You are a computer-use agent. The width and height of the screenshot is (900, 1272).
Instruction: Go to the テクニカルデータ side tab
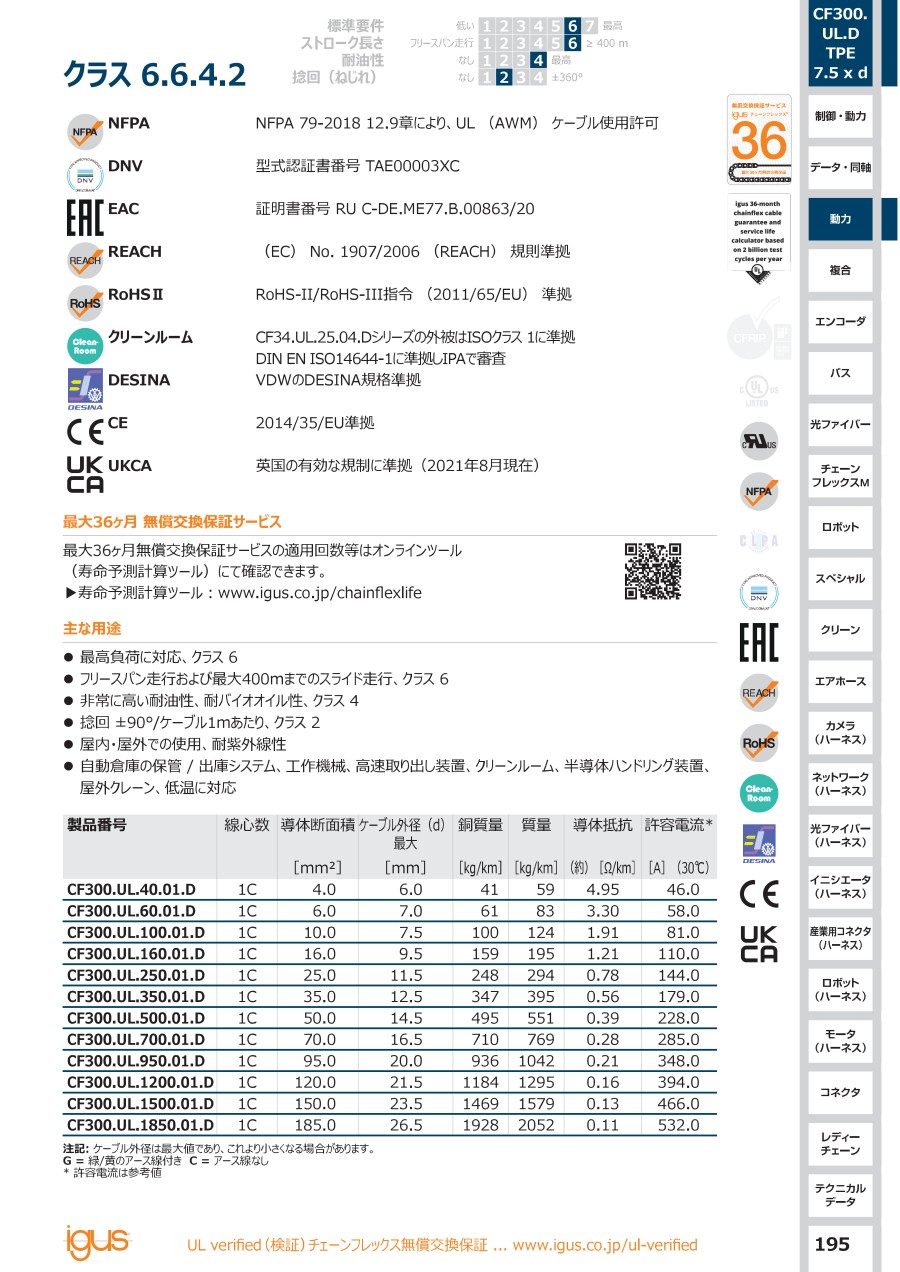840,1195
